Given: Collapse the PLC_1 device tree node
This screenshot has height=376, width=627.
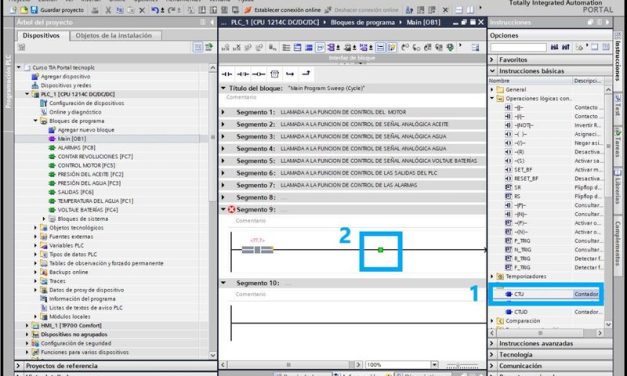Looking at the screenshot, I should (27, 94).
